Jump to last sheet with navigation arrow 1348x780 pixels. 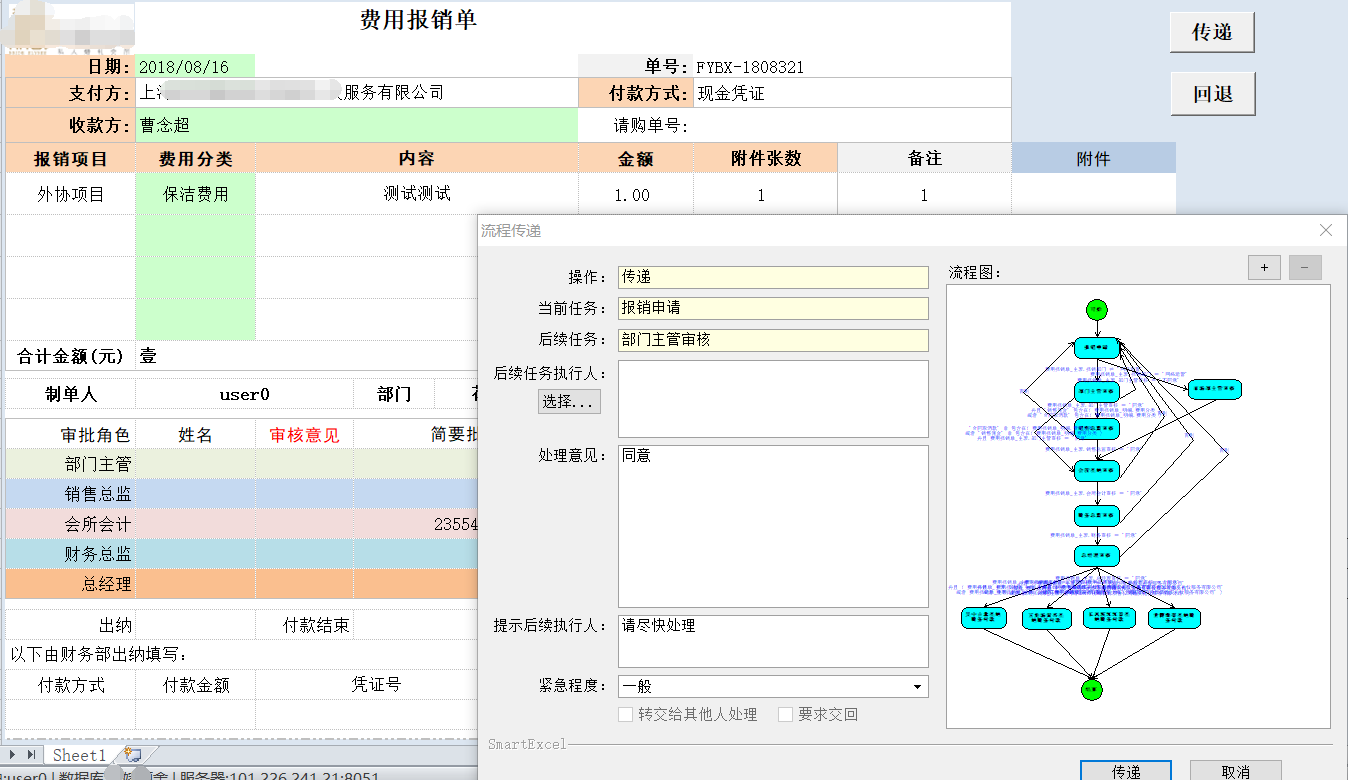(32, 755)
